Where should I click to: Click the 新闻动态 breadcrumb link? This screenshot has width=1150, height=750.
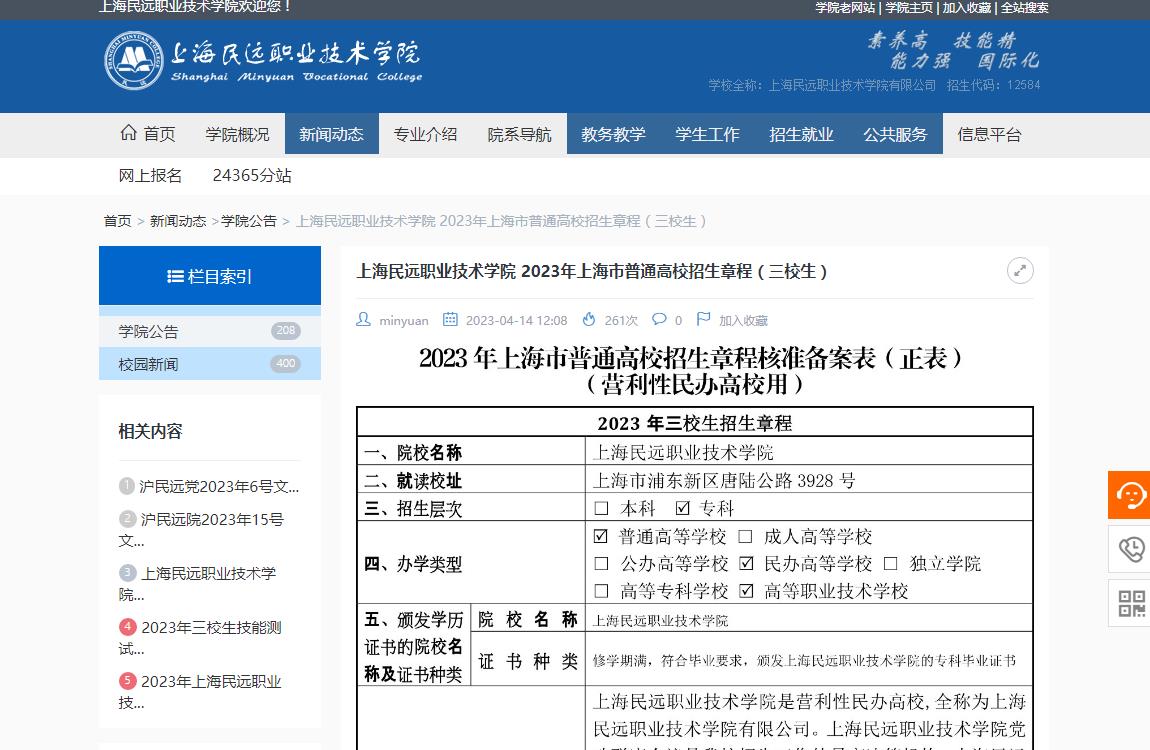pyautogui.click(x=177, y=221)
